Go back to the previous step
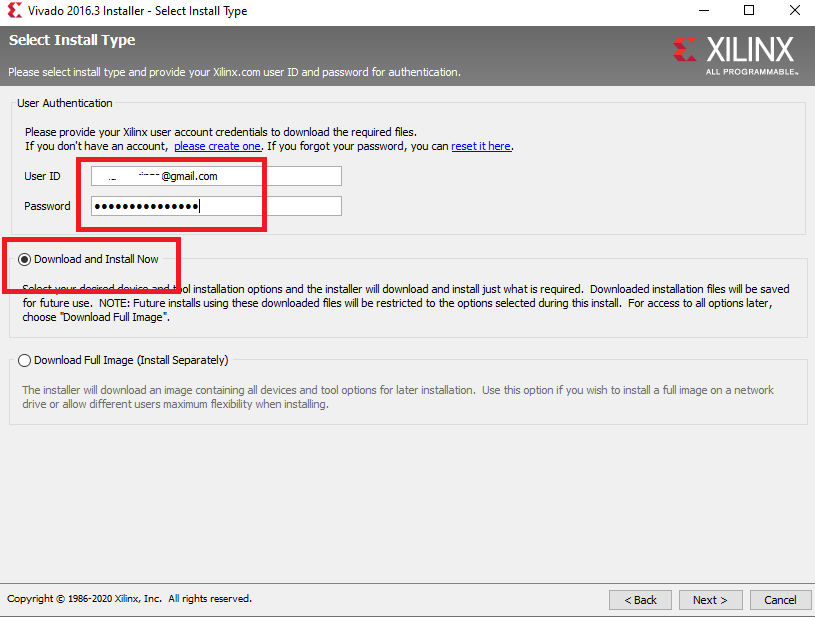 click(x=640, y=600)
